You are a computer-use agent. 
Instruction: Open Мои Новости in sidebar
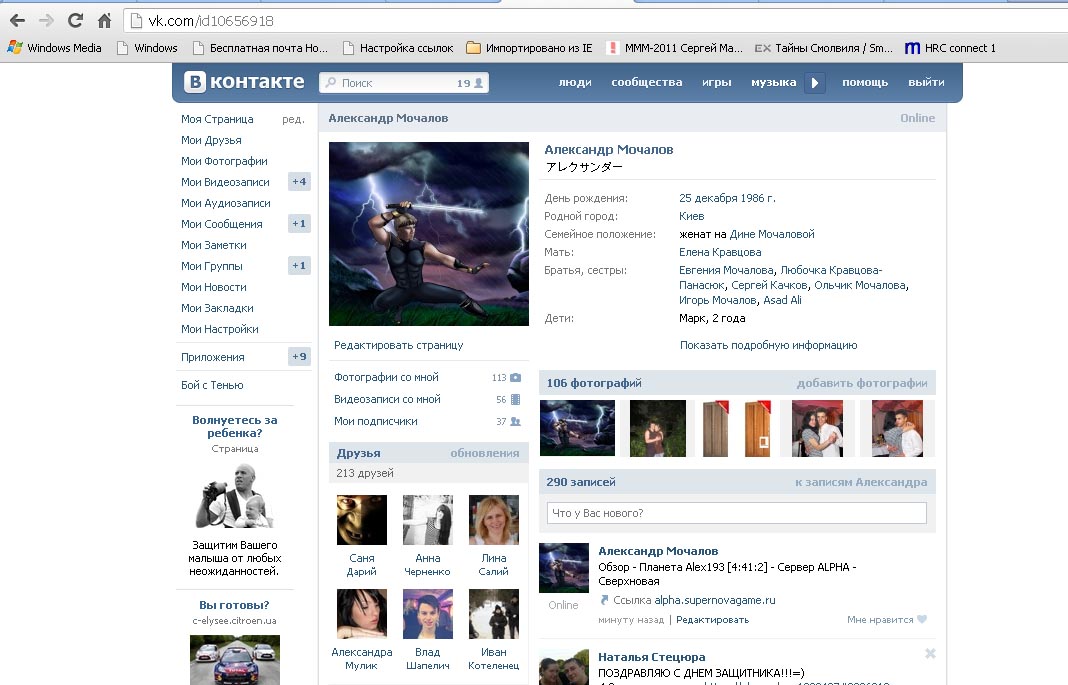point(214,287)
